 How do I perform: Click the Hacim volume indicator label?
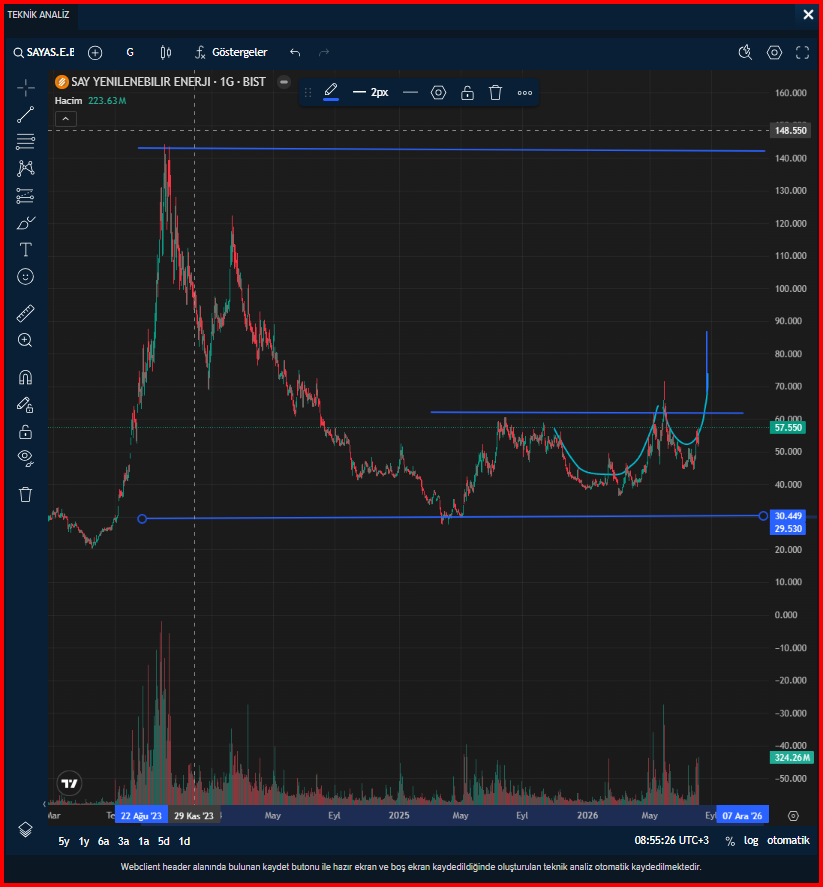pos(68,101)
